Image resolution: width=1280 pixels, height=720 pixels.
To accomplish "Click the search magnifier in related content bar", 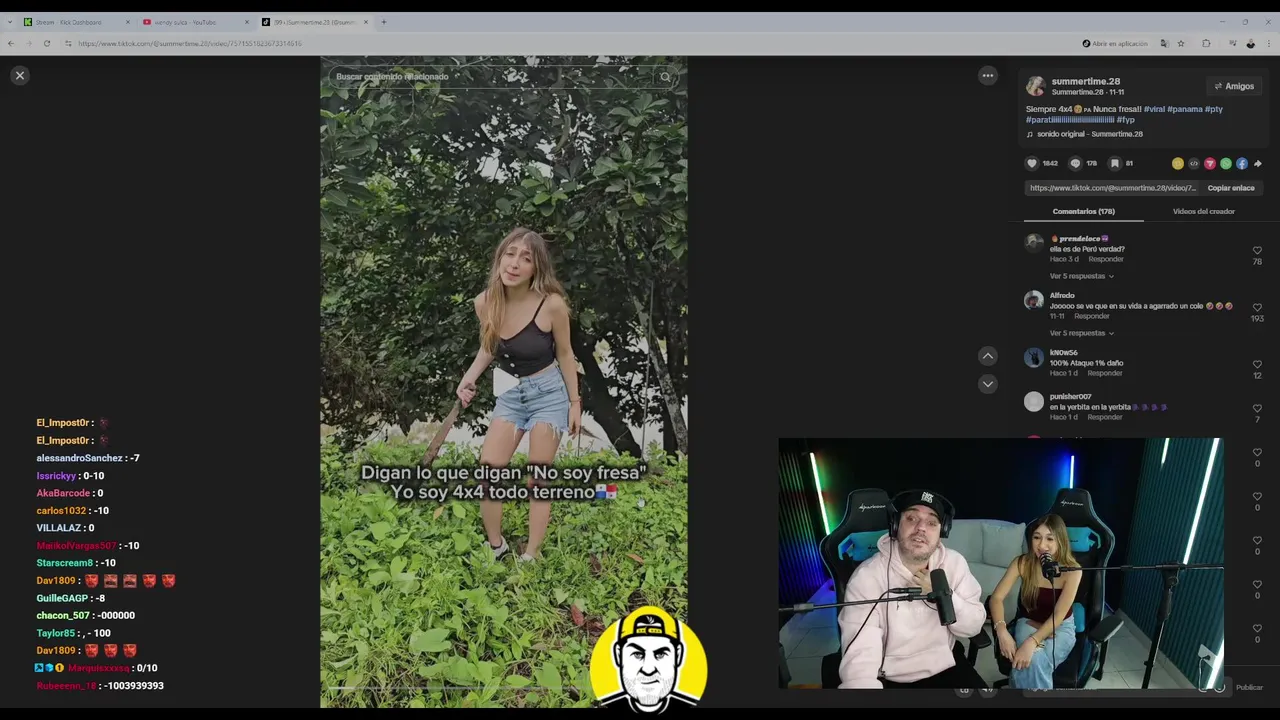I will [x=665, y=77].
